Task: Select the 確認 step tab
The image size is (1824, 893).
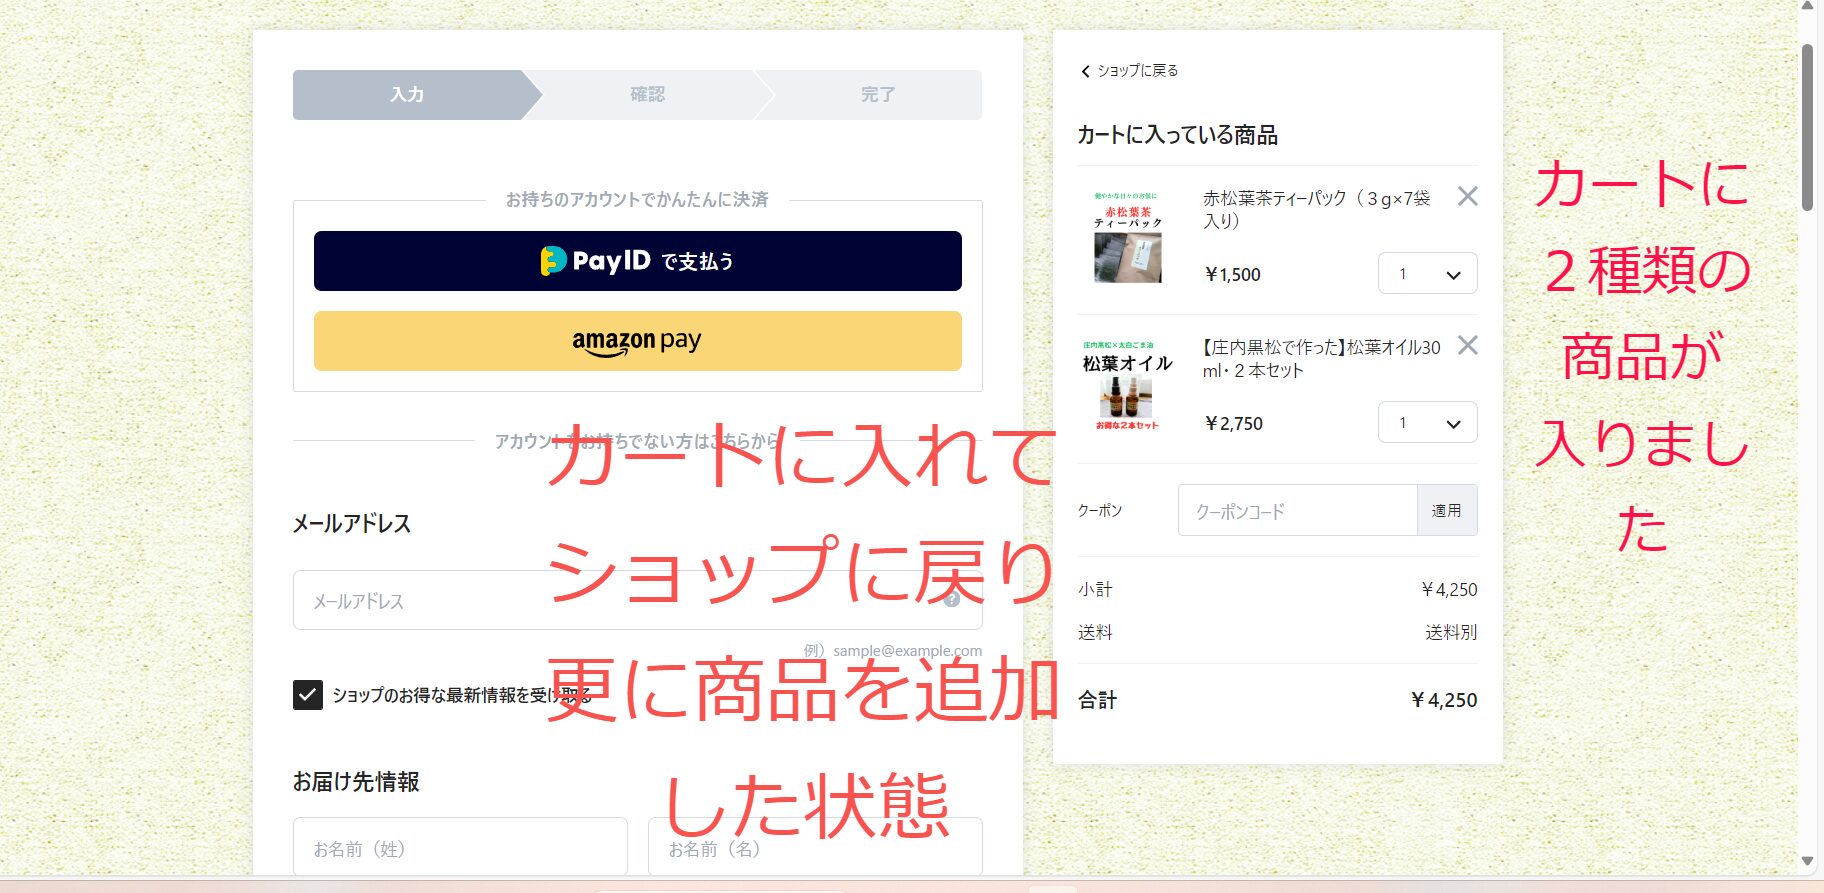Action: pos(647,95)
